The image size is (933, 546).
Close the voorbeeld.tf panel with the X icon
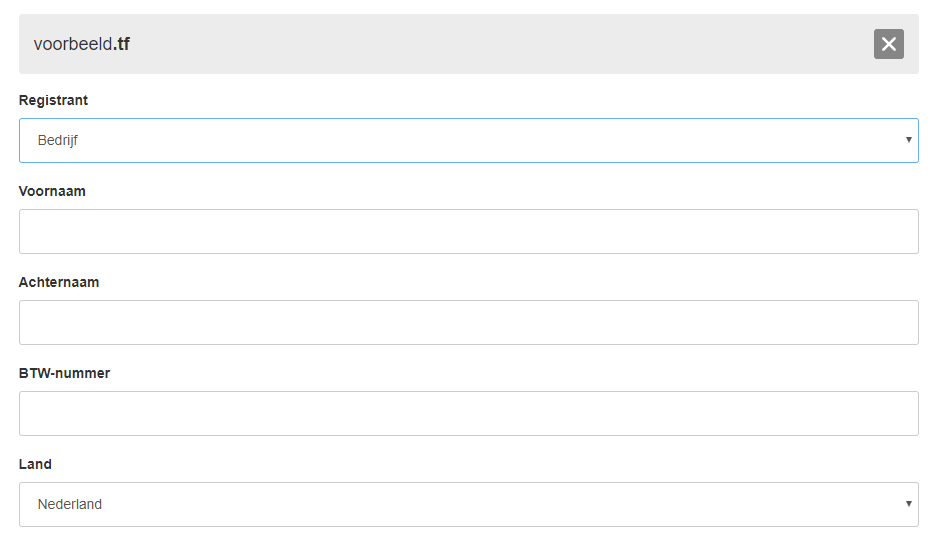point(888,44)
